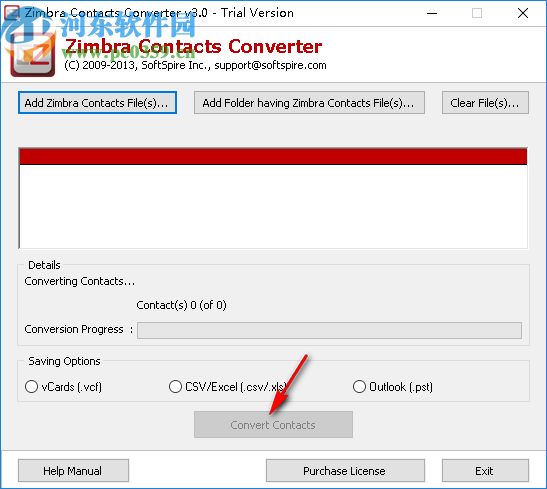Click the Conversion Progress bar

[329, 330]
